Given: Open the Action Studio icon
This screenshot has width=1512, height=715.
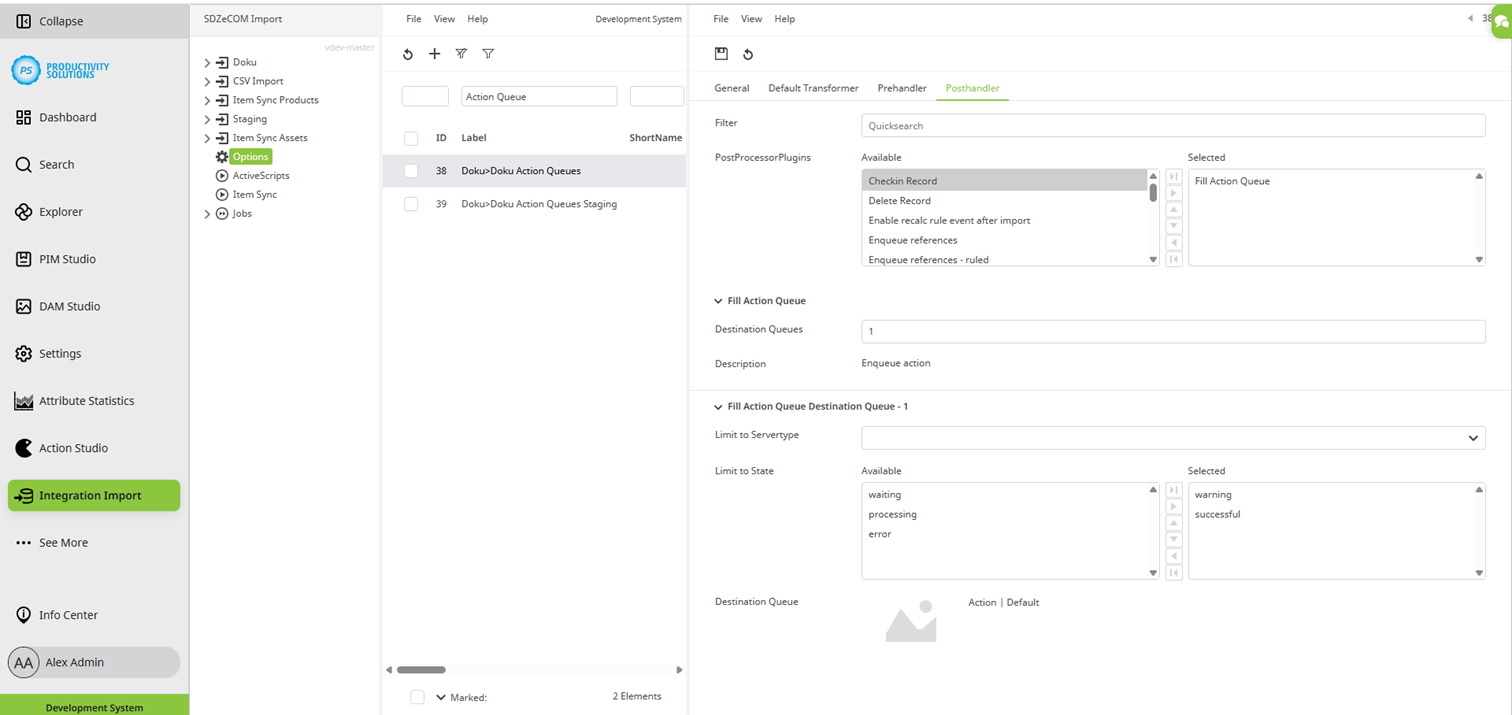Looking at the screenshot, I should point(24,448).
